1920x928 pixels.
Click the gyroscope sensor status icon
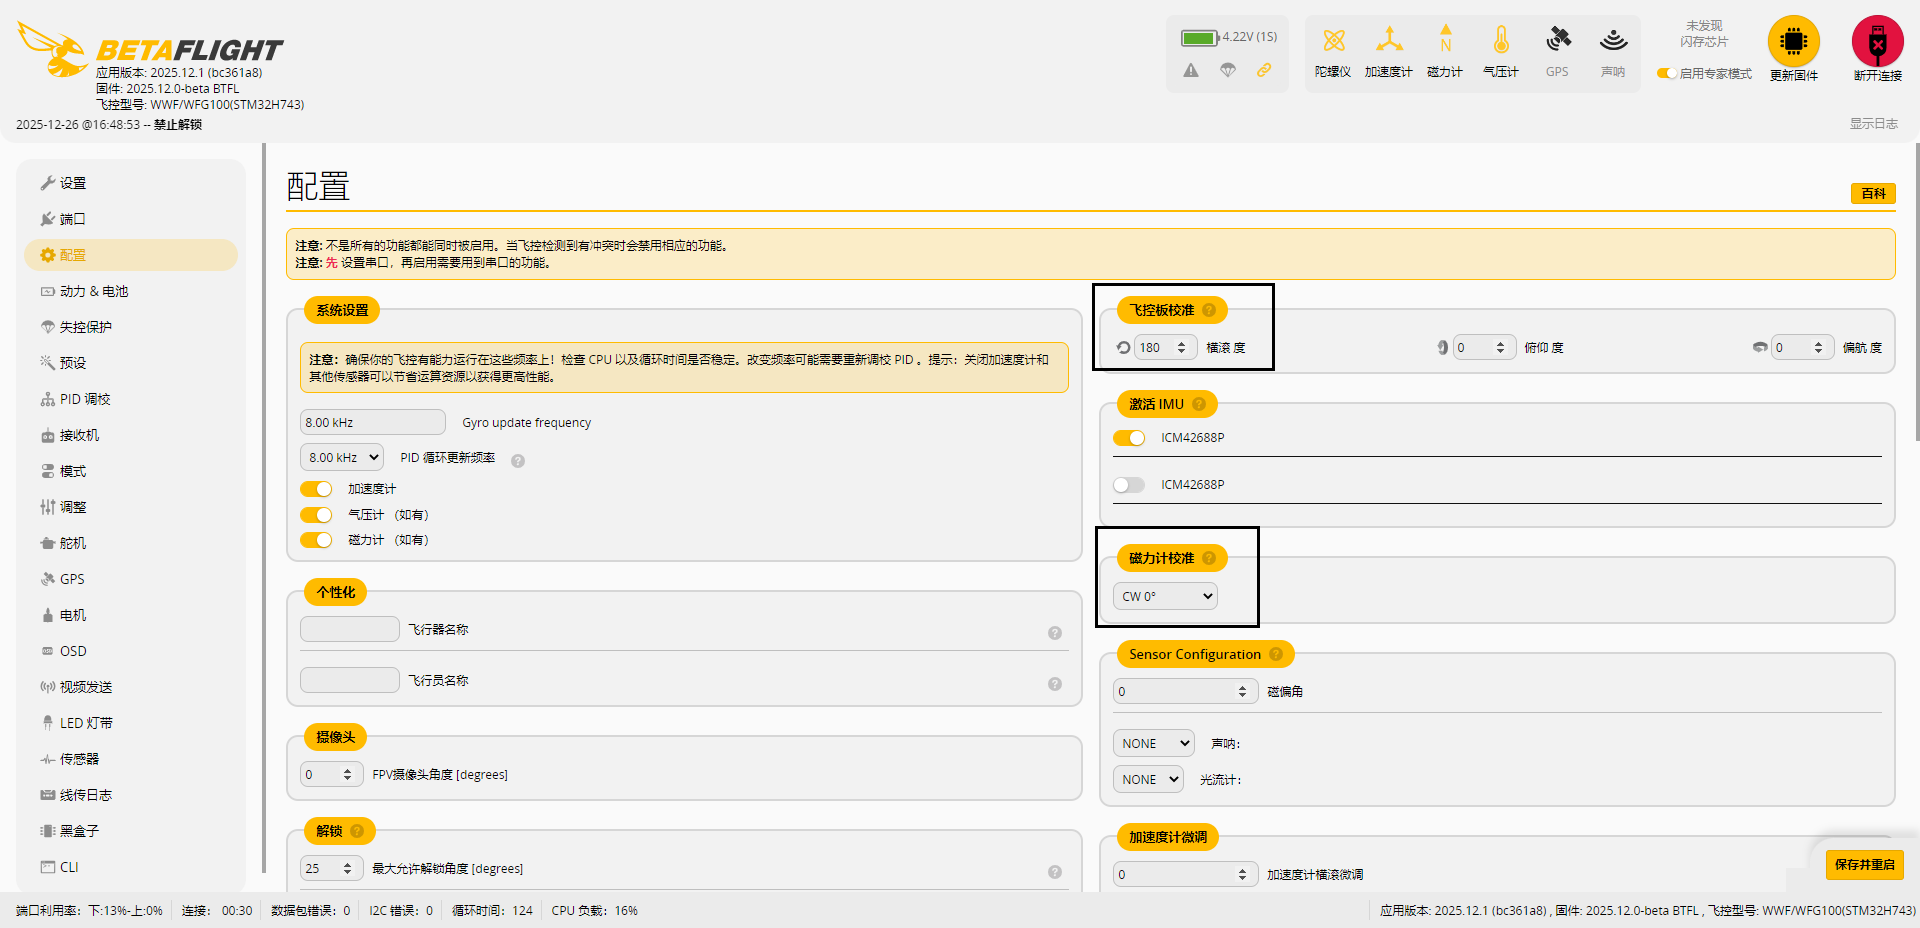[1333, 41]
